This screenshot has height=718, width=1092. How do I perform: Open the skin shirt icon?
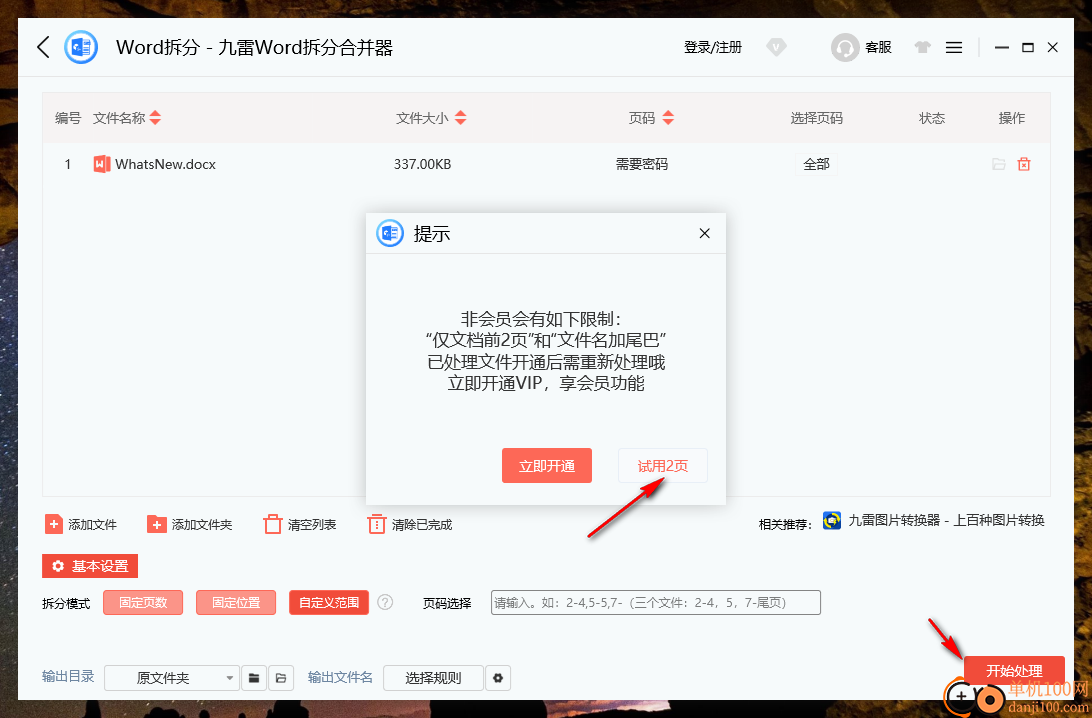[x=922, y=47]
